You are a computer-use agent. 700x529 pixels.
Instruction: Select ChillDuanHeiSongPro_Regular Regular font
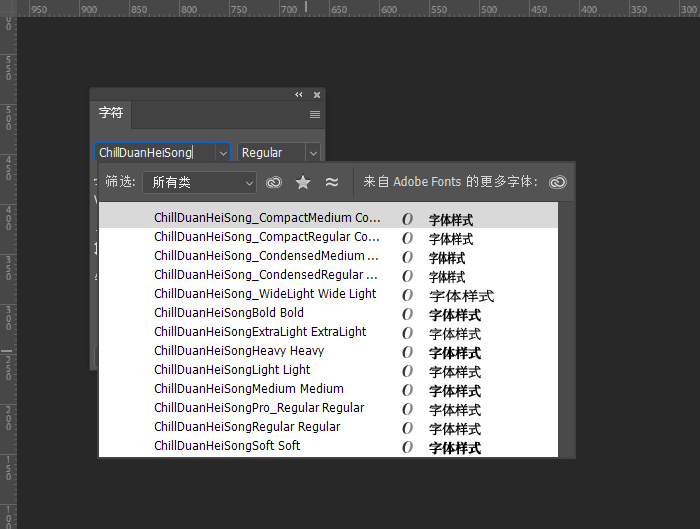pos(329,408)
